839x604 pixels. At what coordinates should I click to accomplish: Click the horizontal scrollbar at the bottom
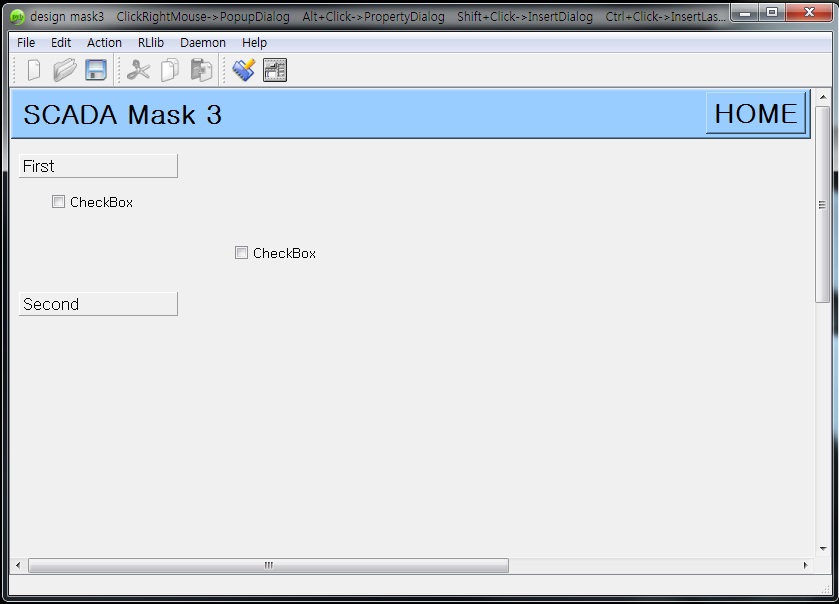[267, 565]
